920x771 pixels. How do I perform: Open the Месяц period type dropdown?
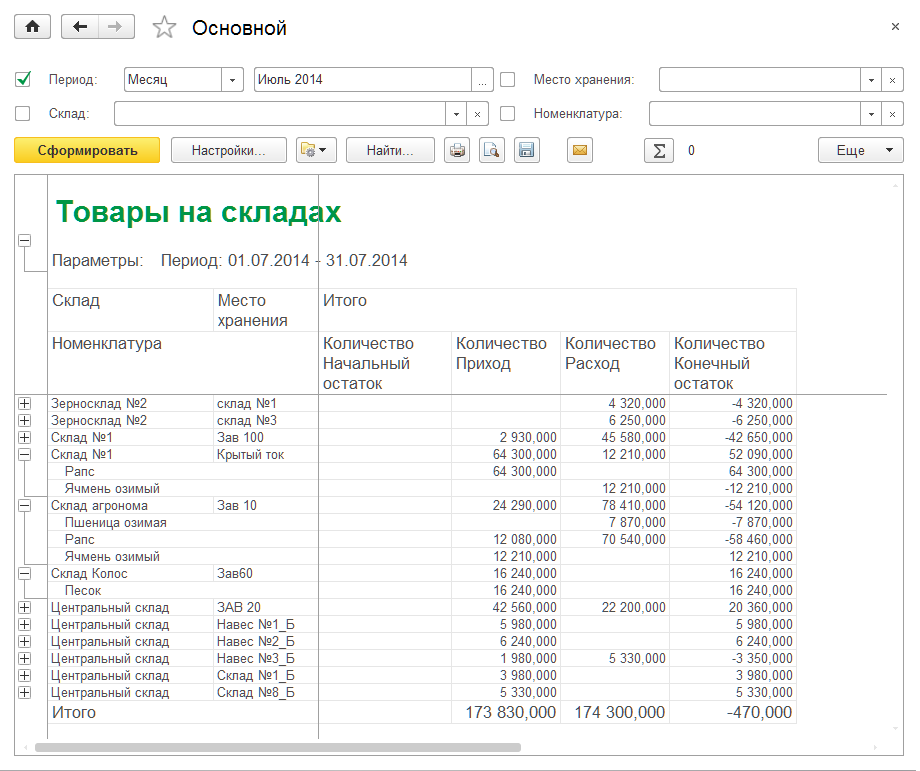click(x=232, y=80)
